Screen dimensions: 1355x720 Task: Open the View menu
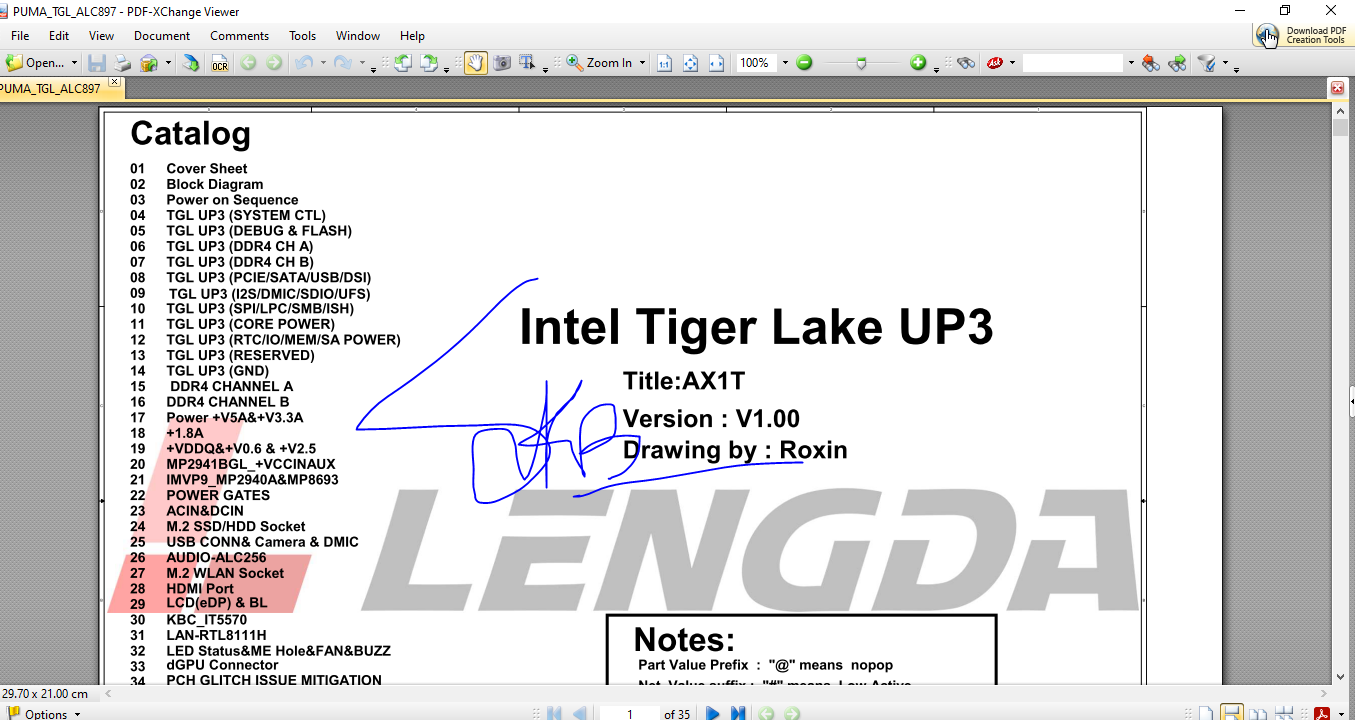(102, 36)
